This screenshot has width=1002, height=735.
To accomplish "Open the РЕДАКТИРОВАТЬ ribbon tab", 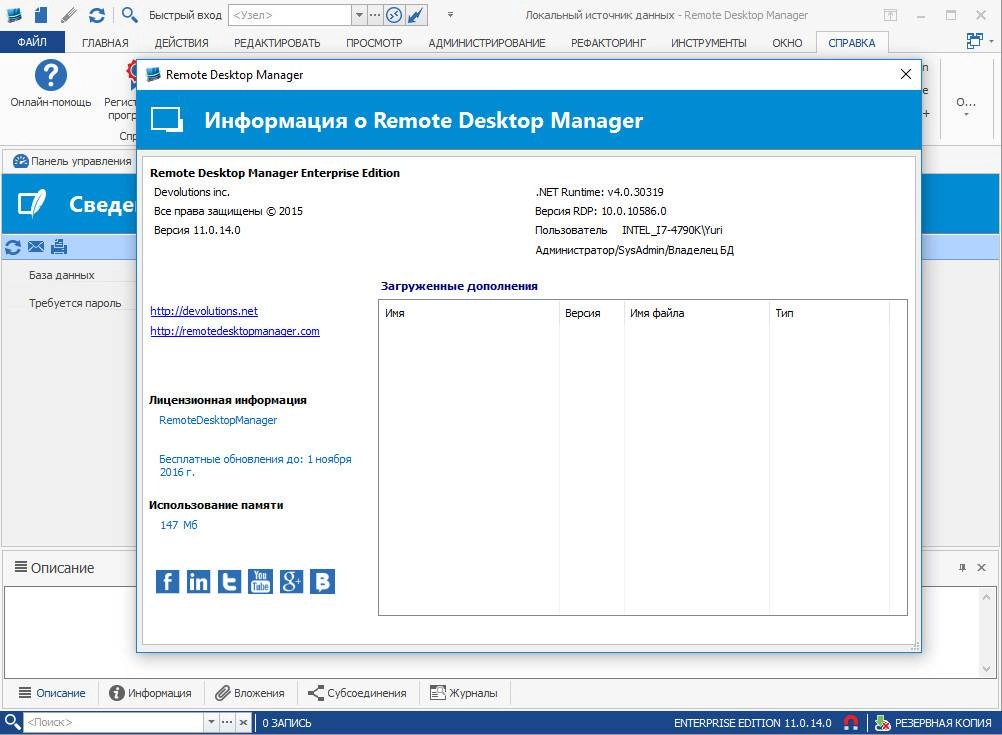I will point(277,43).
